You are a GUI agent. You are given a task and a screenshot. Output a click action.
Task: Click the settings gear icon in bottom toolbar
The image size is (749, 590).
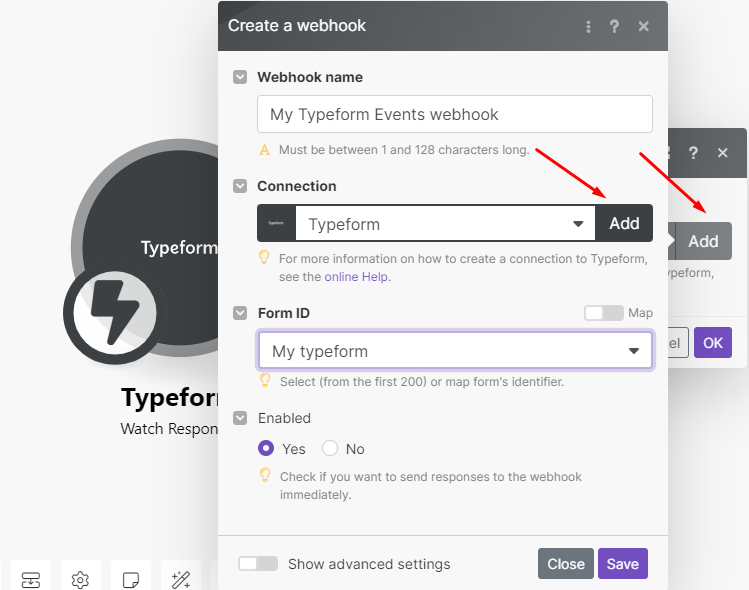pos(80,579)
